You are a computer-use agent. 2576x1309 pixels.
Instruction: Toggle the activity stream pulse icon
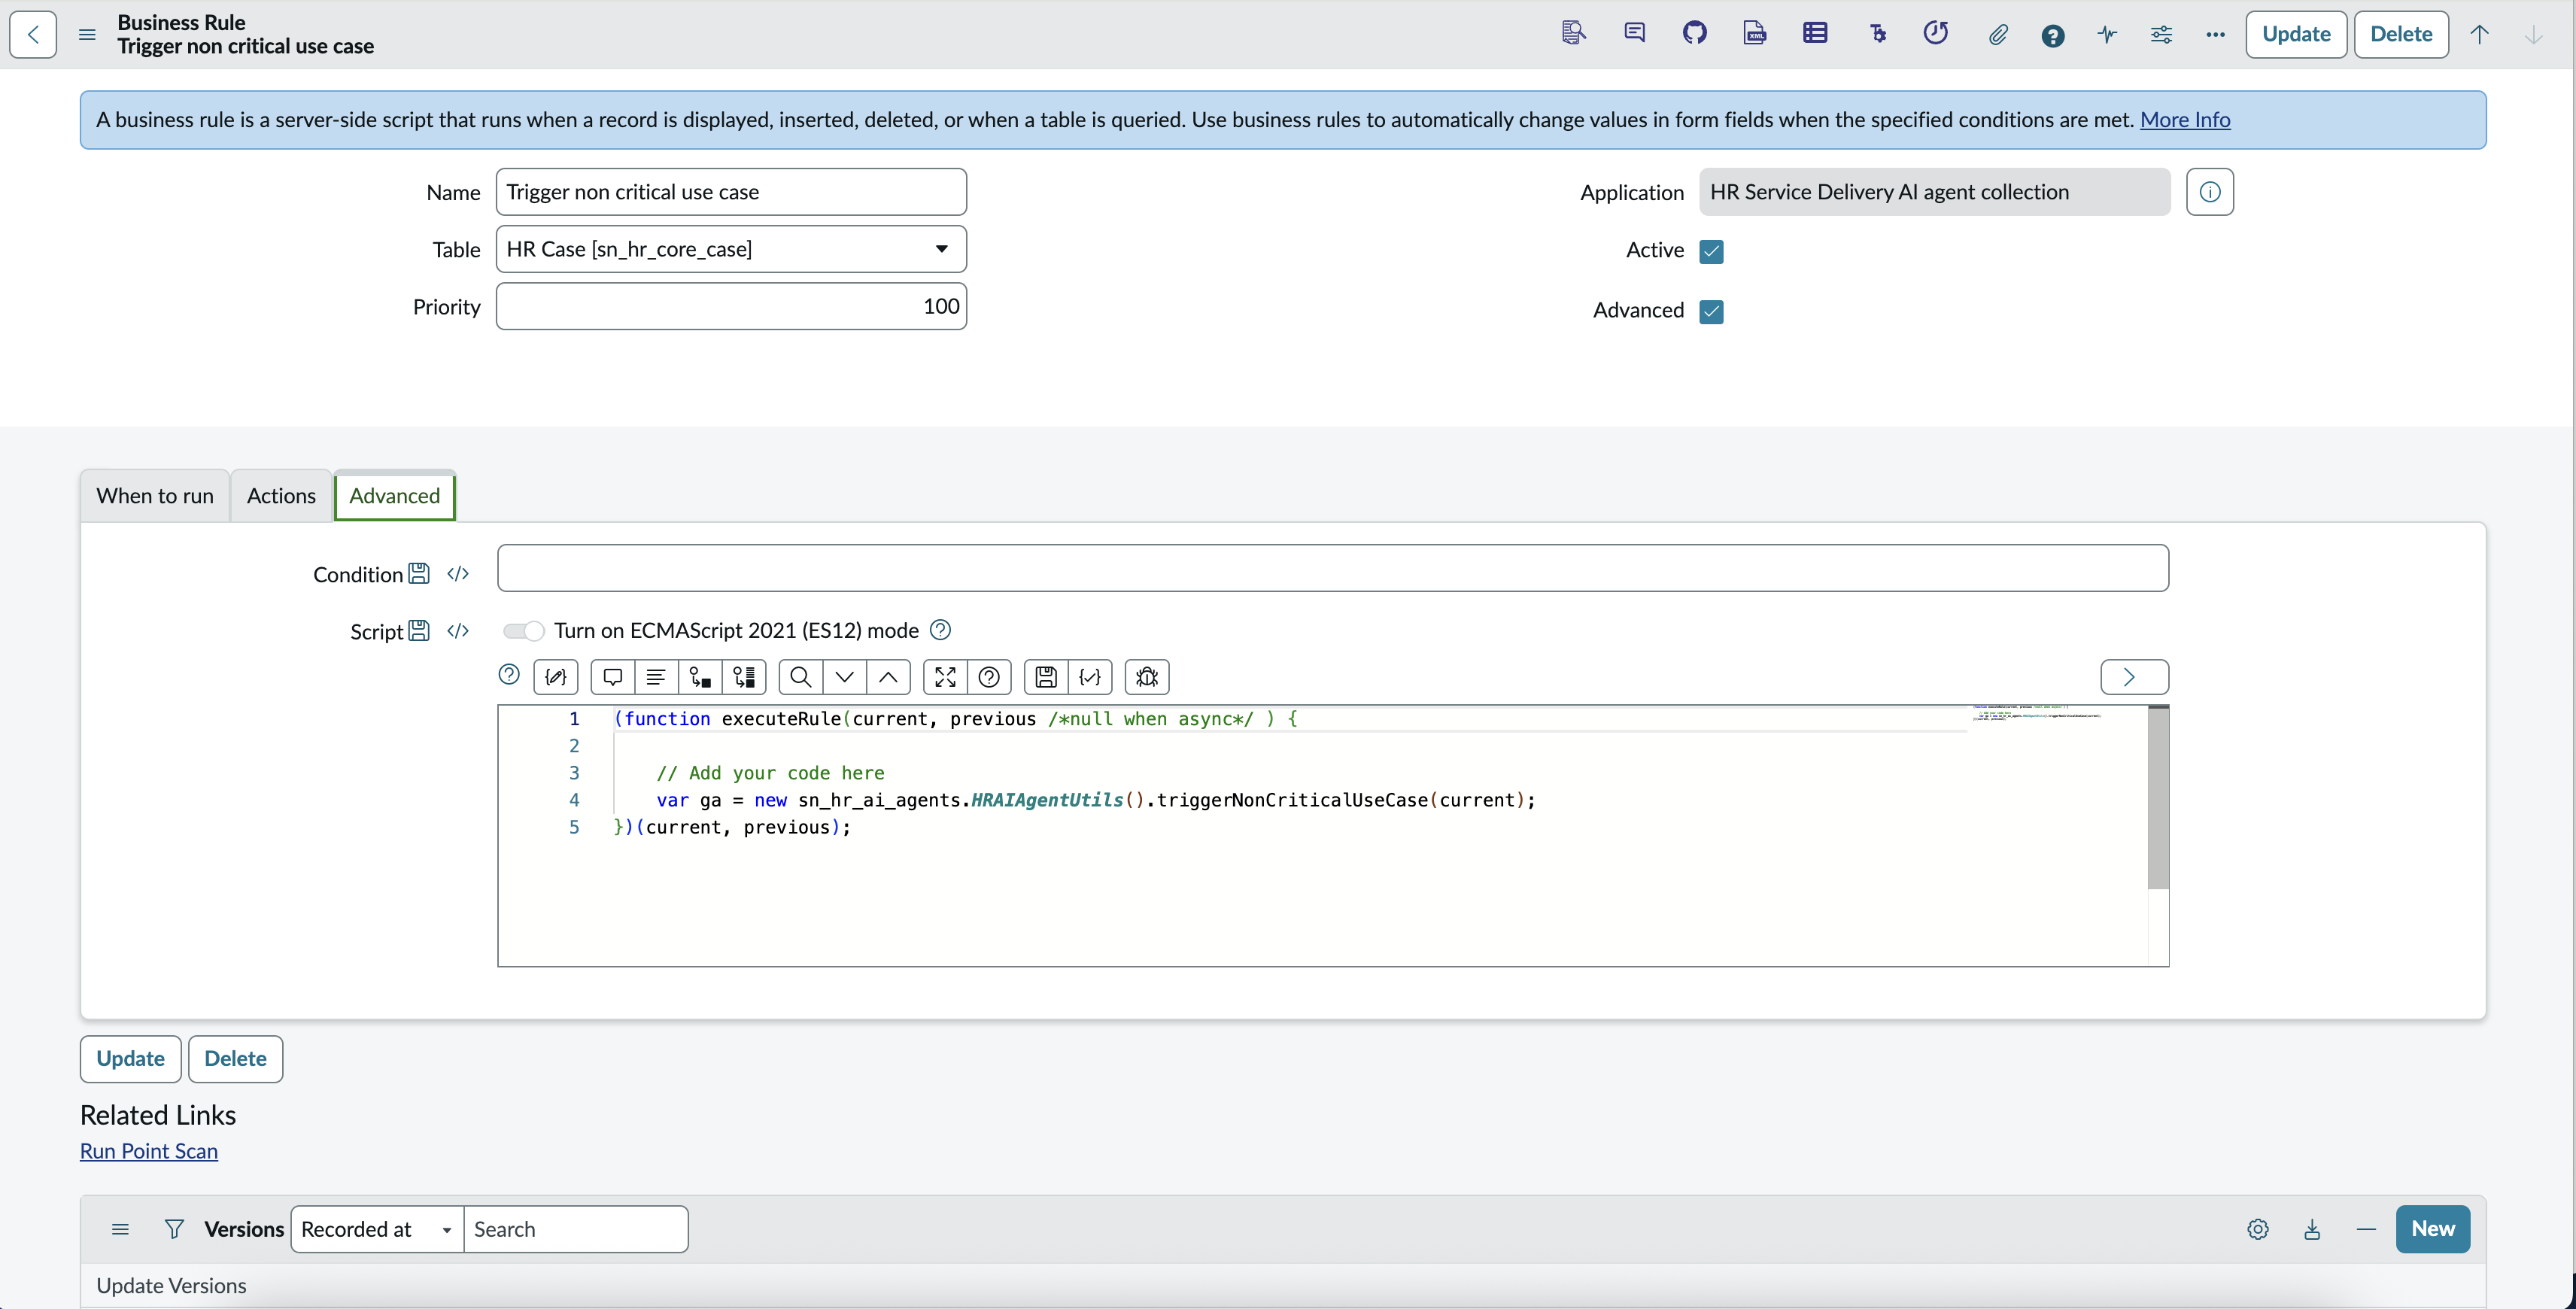pyautogui.click(x=2108, y=35)
